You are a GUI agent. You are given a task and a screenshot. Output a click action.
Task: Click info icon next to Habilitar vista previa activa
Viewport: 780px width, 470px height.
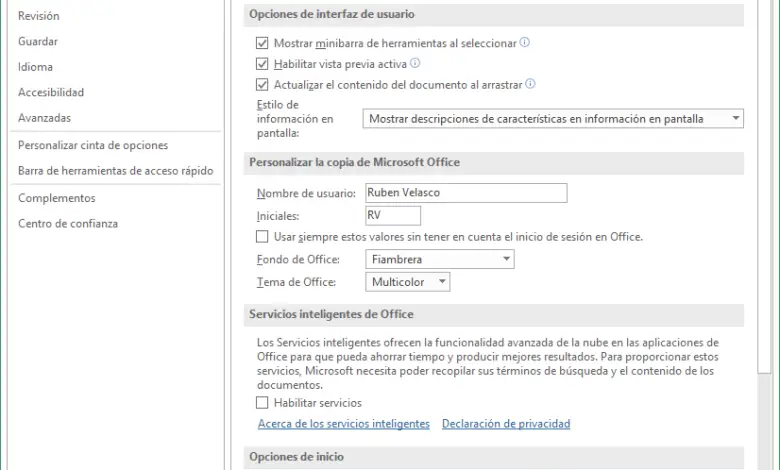(415, 63)
